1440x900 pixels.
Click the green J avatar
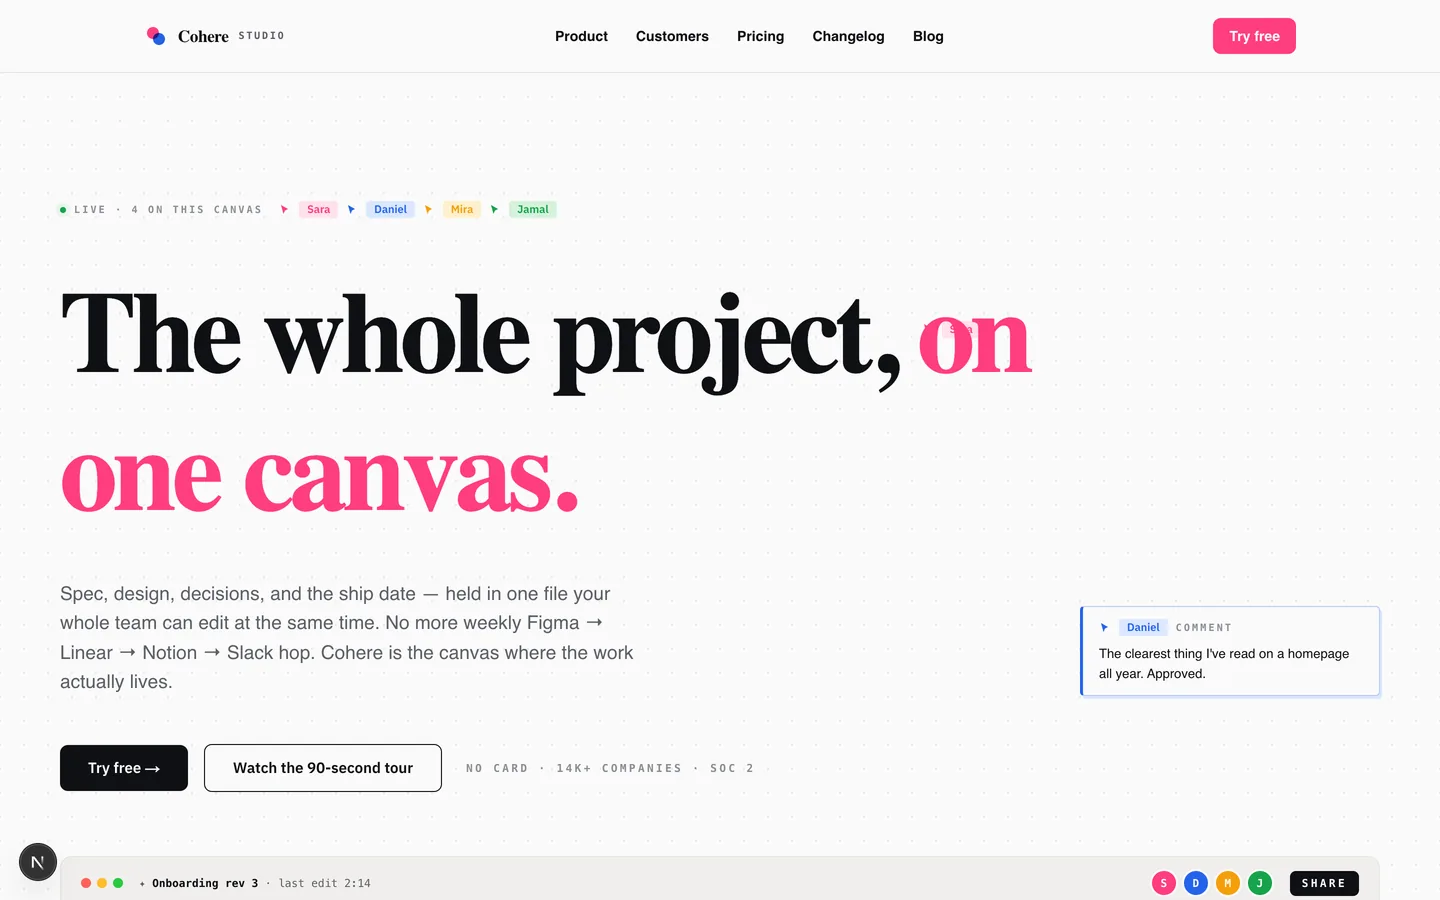(1260, 883)
